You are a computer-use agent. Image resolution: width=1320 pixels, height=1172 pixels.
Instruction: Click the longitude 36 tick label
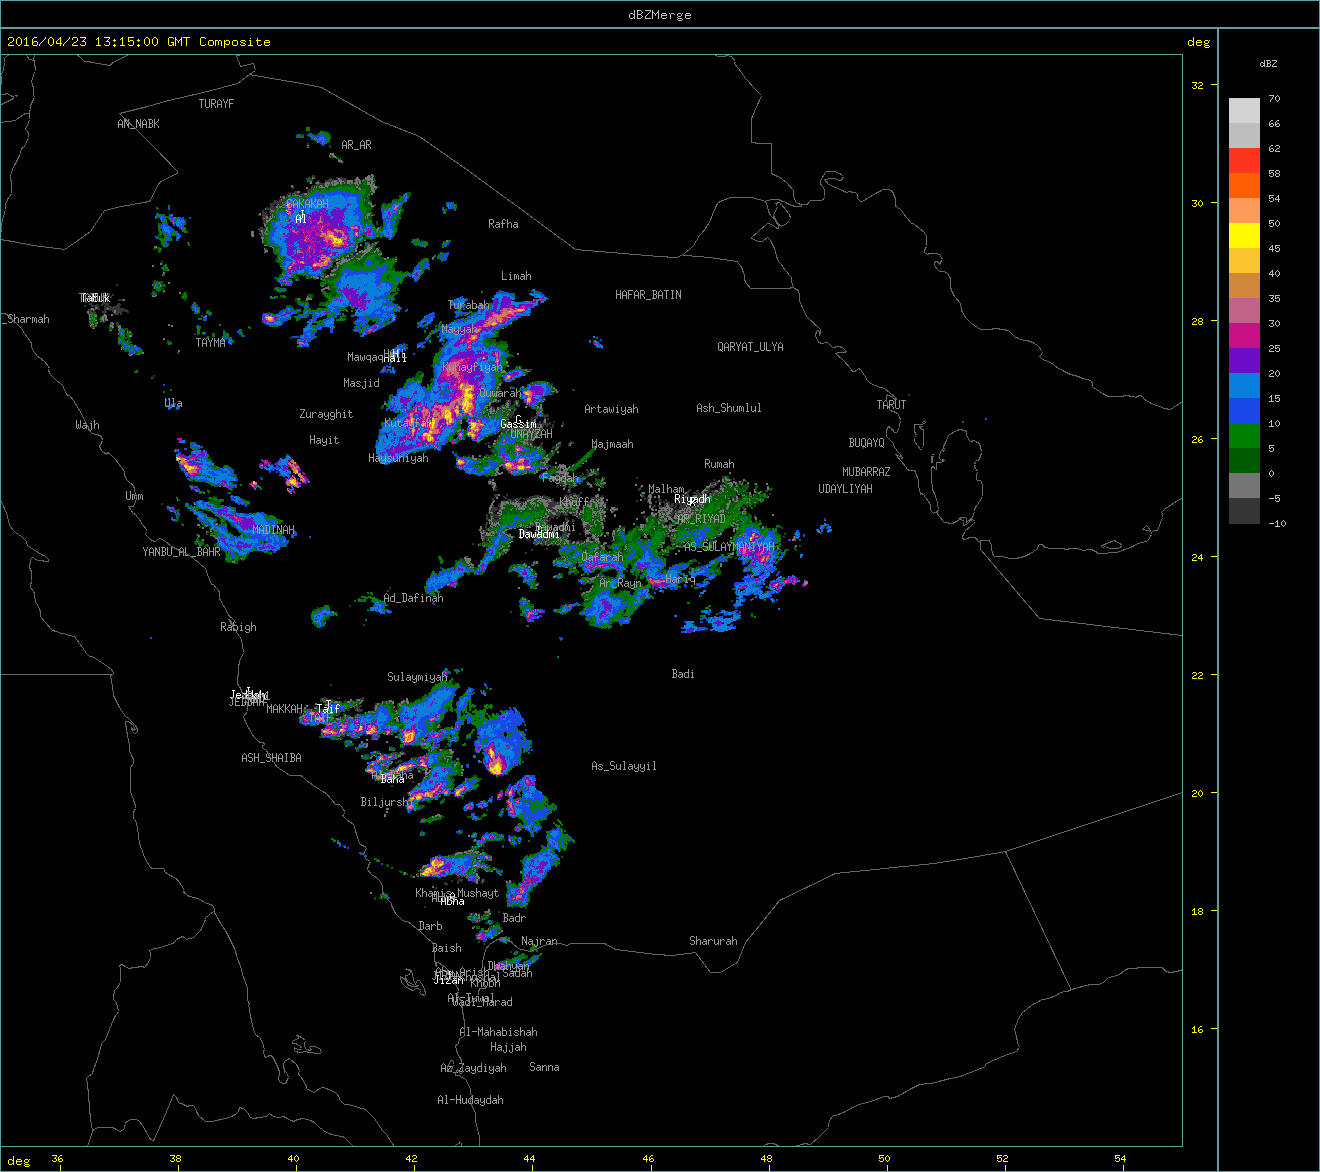pos(57,1159)
